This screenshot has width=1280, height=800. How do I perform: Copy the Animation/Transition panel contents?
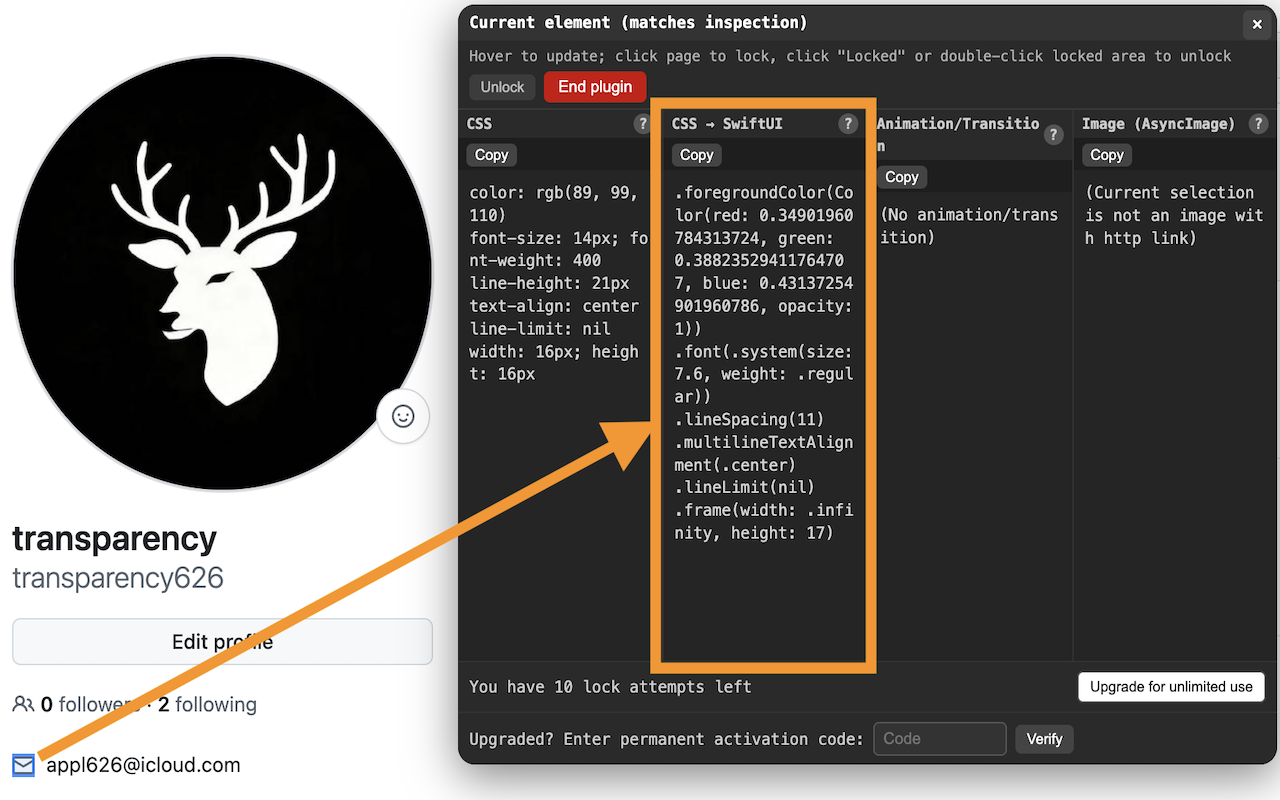[x=901, y=177]
